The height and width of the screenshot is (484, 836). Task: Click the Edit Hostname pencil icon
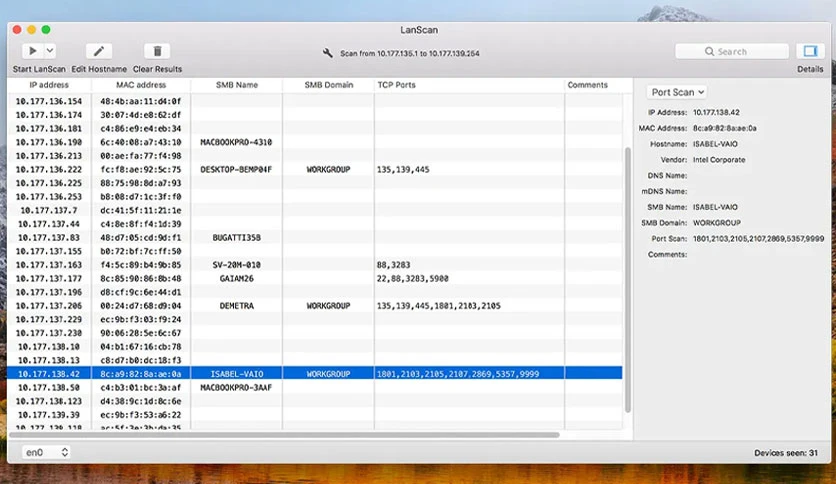tap(99, 51)
